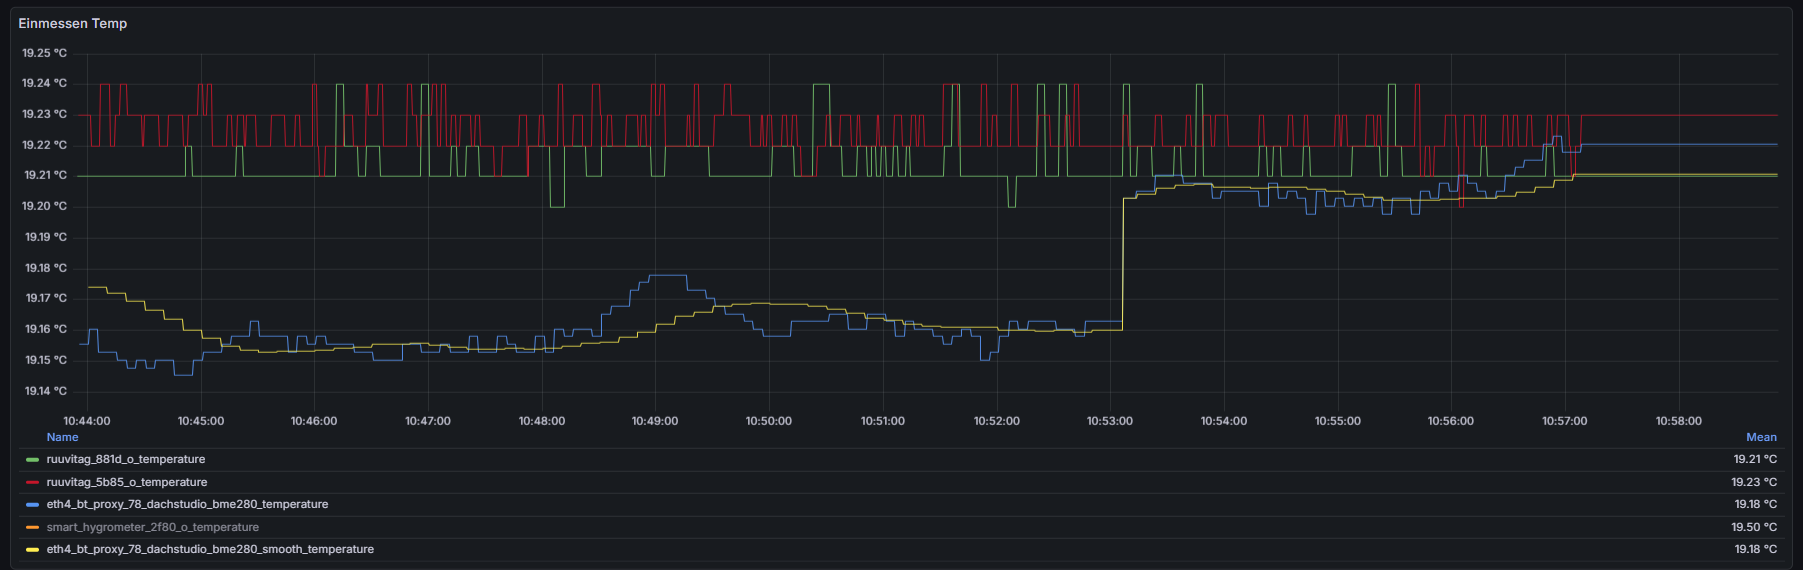
Task: Click the 10:57:00 time axis label
Action: point(1564,421)
